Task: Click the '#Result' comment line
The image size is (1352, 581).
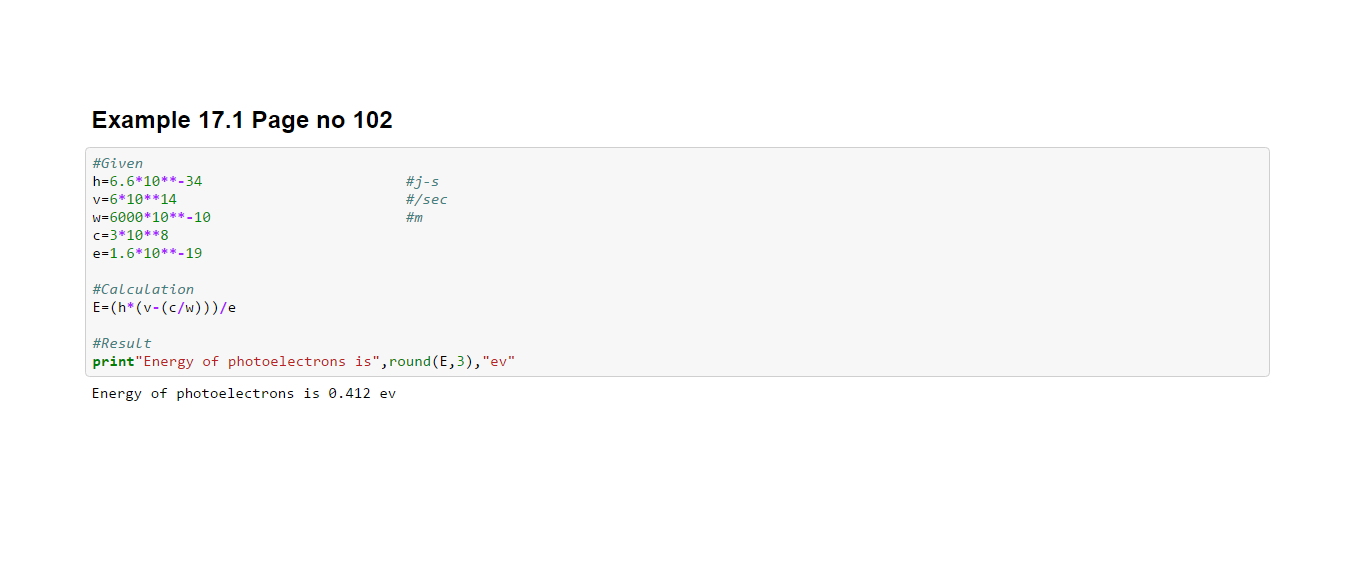Action: tap(122, 343)
